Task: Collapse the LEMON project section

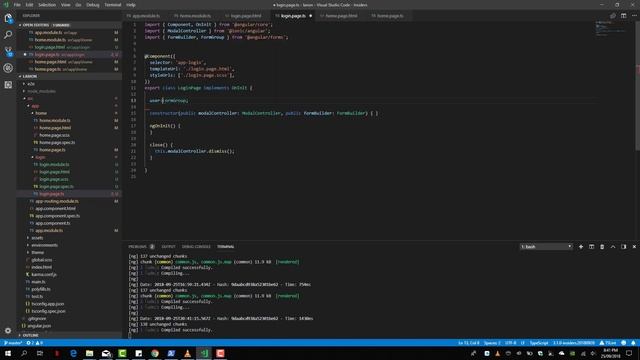Action: pos(28,76)
